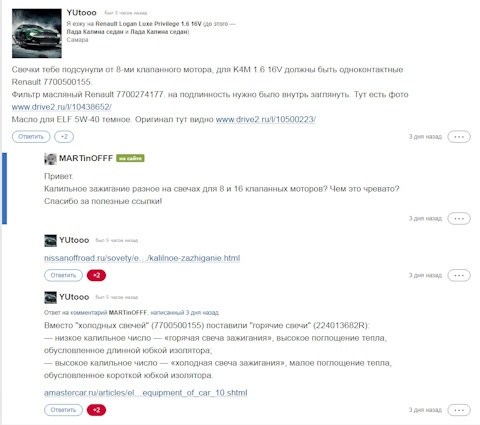Toggle red +2 rating under the last comment
Viewport: 480px width, 425px height.
point(96,410)
